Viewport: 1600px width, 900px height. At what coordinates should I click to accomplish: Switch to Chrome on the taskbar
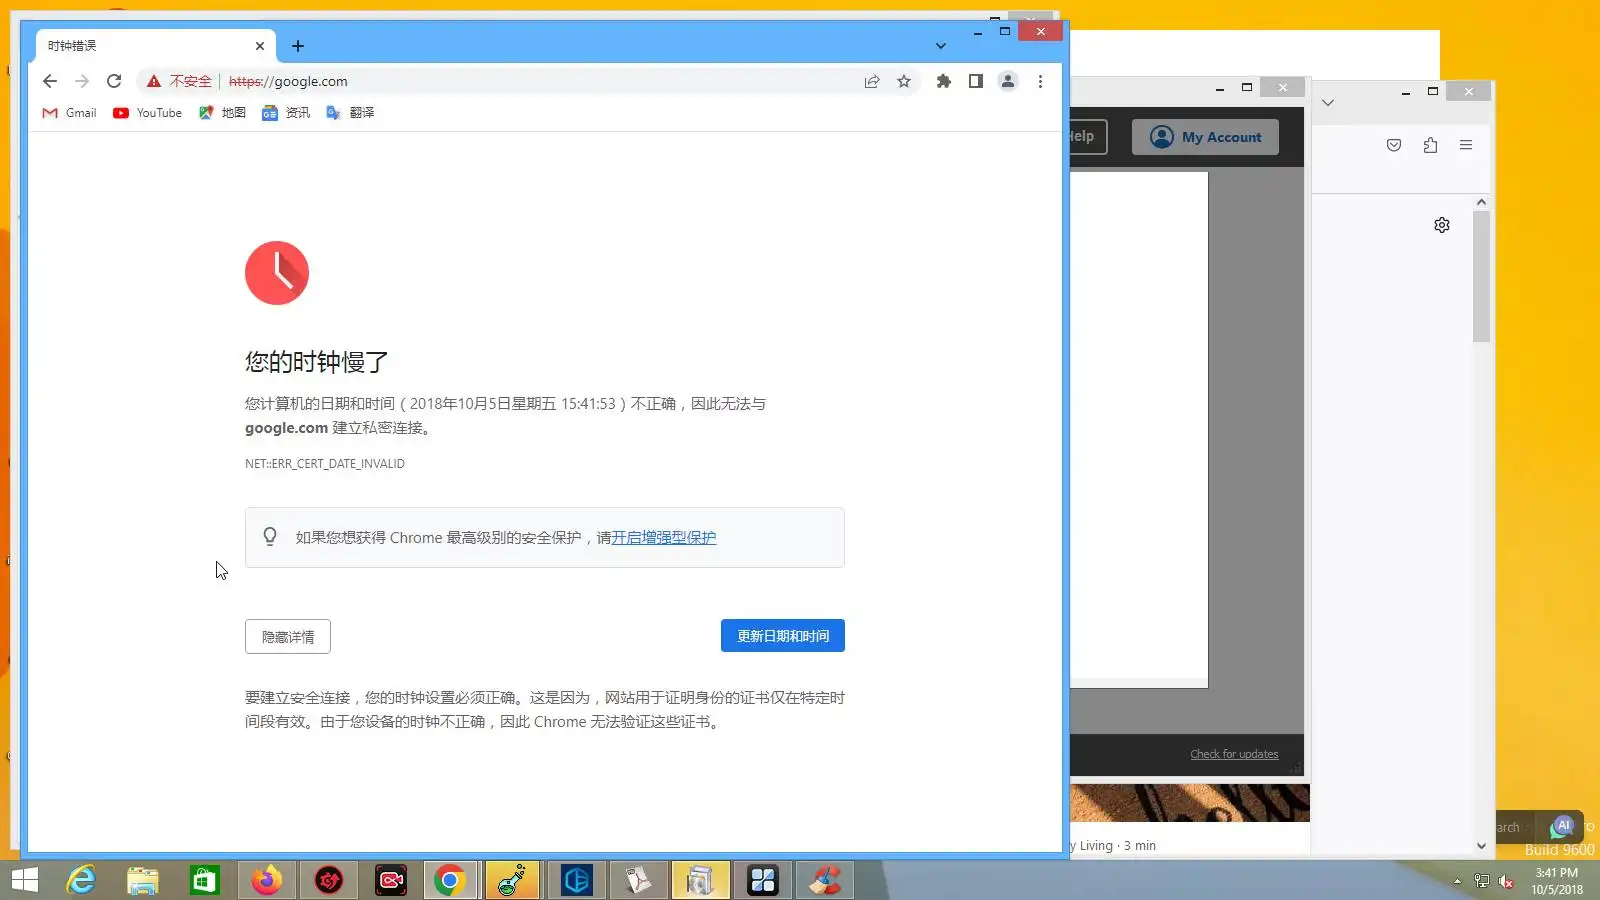click(x=450, y=880)
